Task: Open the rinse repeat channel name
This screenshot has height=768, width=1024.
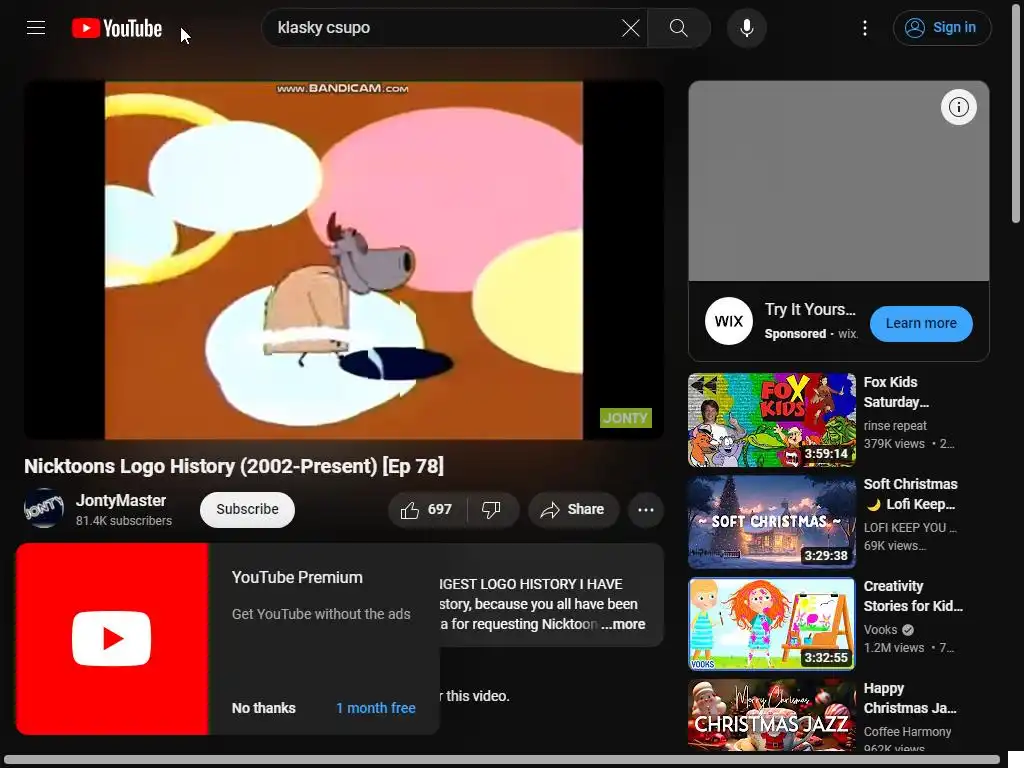Action: pos(895,425)
